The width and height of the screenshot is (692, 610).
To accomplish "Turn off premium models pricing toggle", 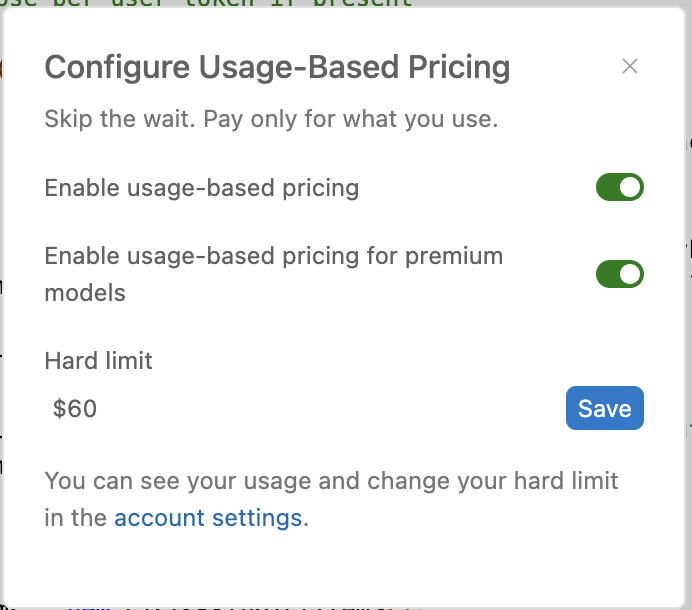I will tap(619, 274).
